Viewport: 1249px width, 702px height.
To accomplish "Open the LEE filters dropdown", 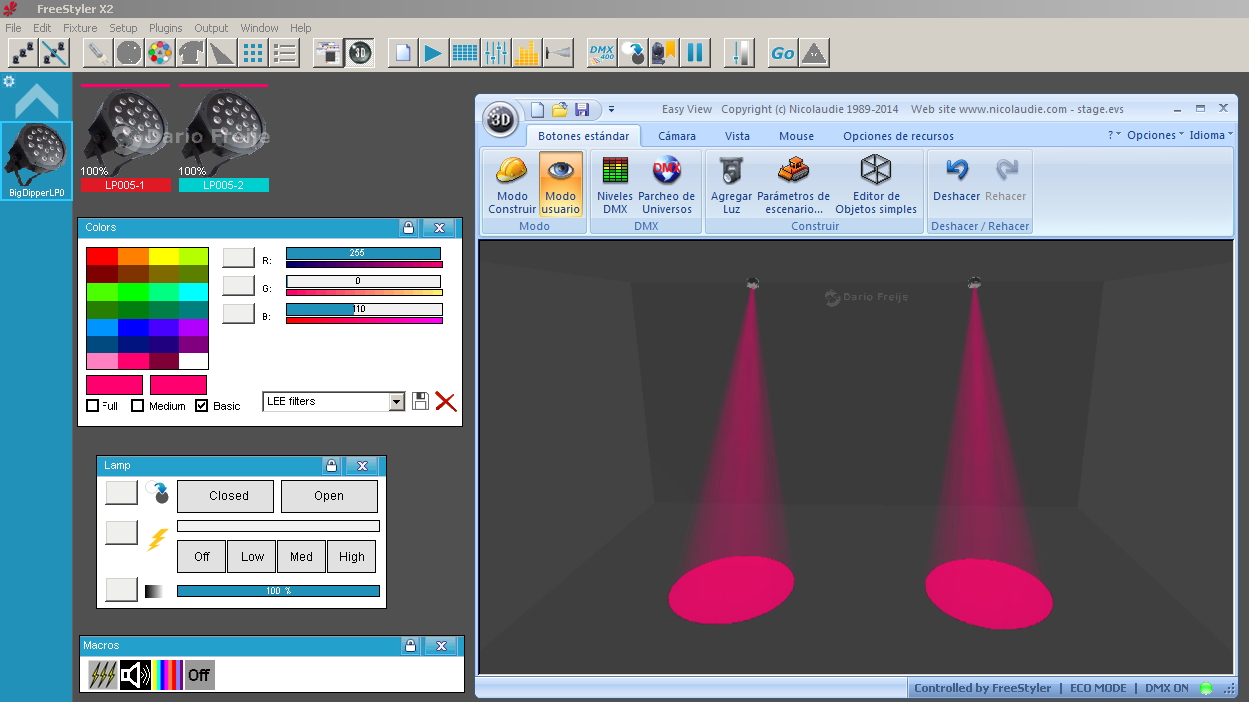I will tap(397, 402).
